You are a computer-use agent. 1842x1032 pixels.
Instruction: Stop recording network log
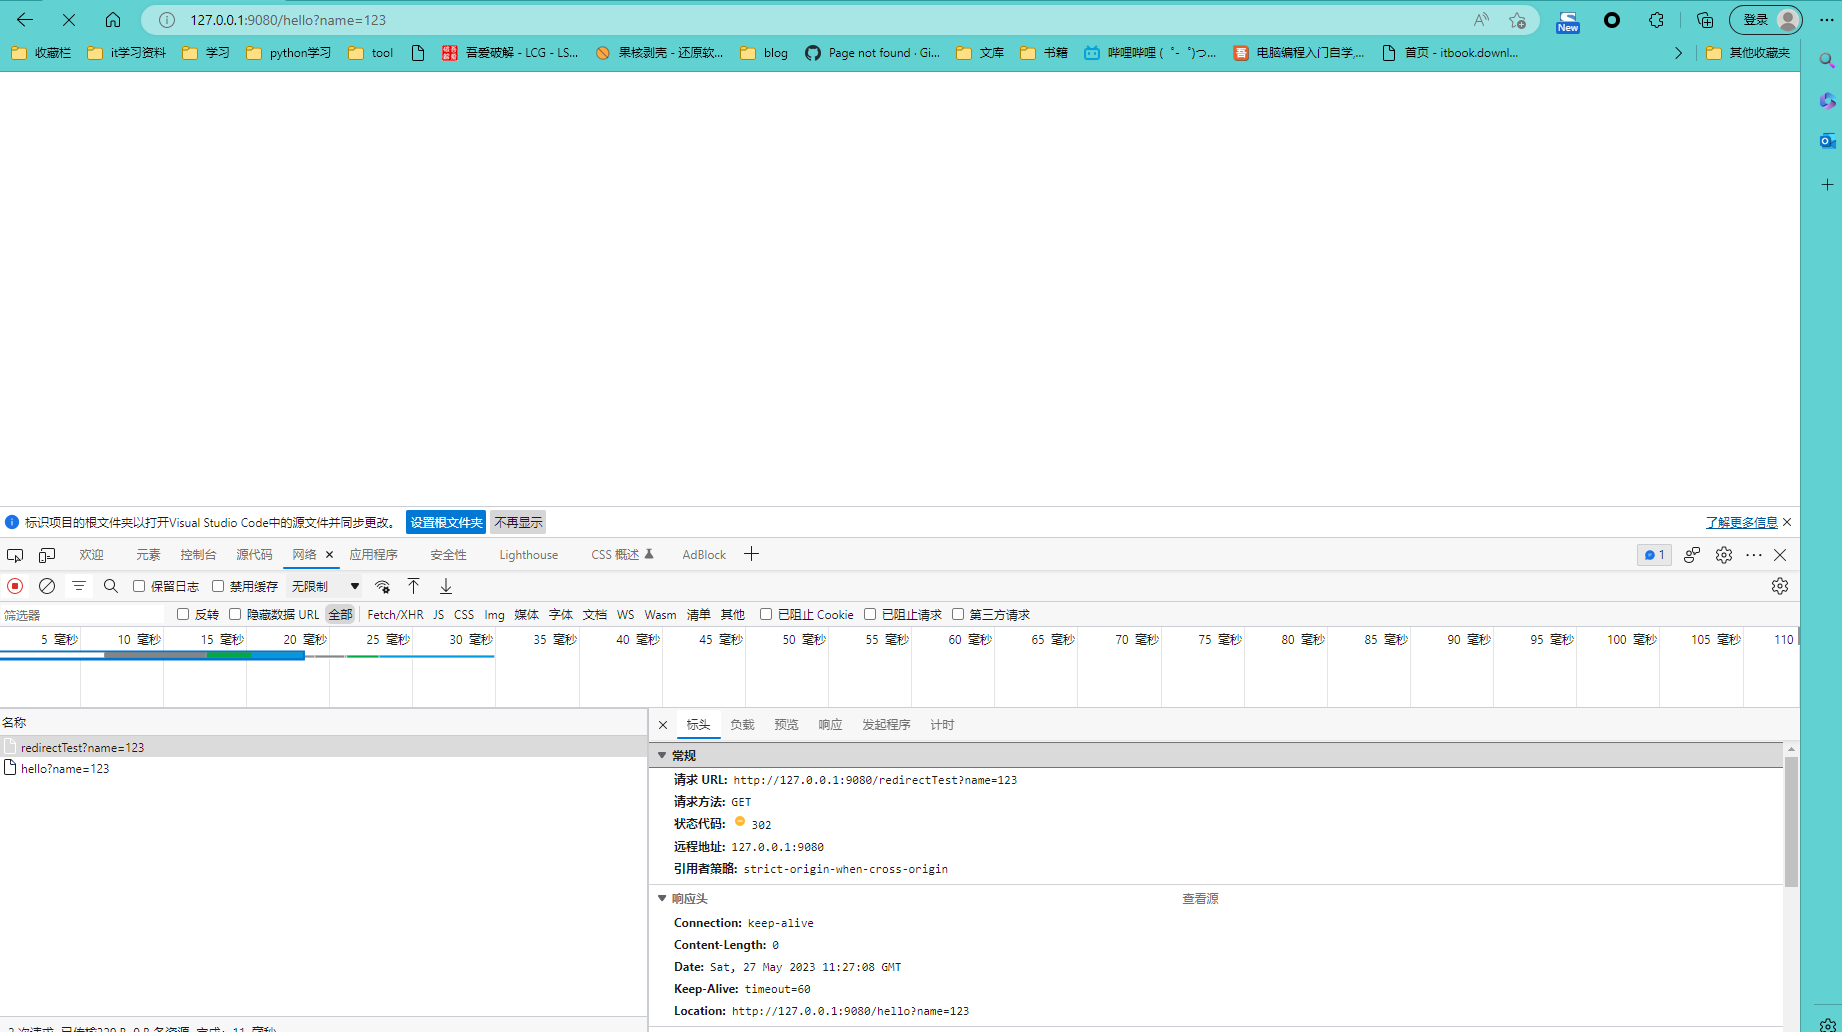(15, 586)
